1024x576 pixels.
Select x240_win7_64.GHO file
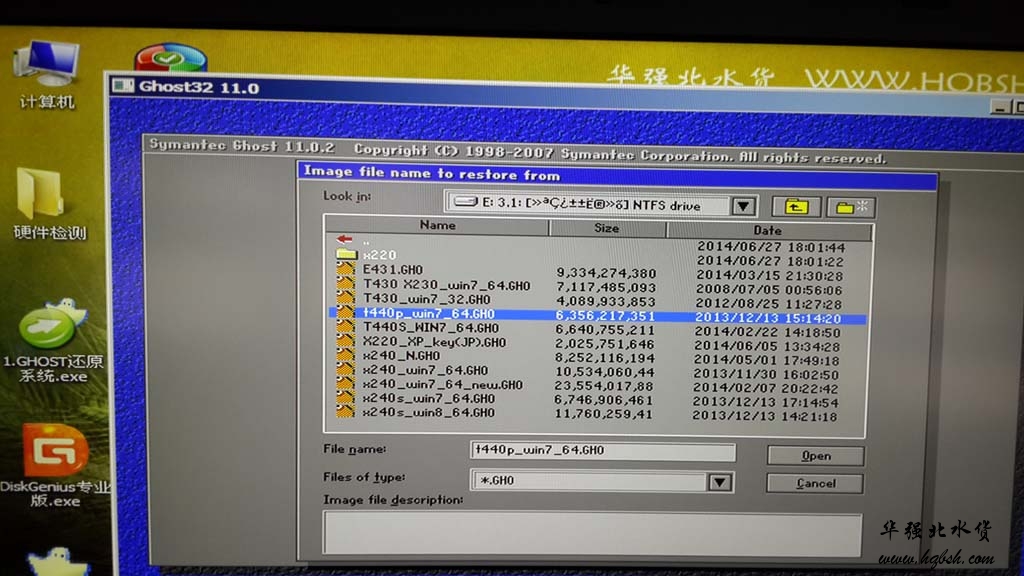(425, 370)
